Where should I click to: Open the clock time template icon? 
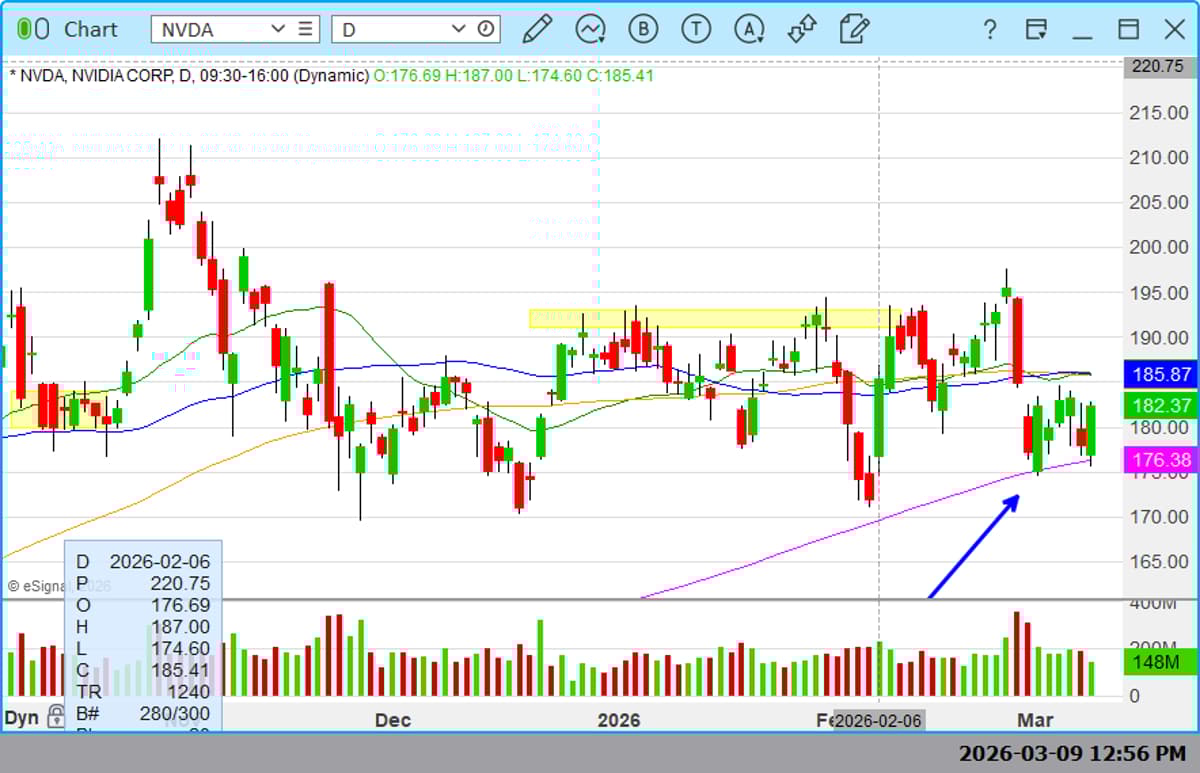point(485,29)
